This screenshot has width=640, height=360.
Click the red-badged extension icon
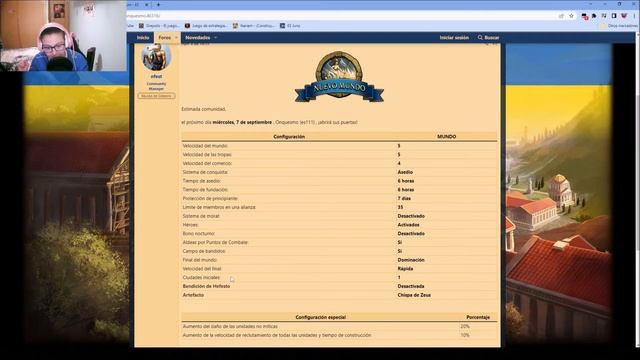pos(584,16)
